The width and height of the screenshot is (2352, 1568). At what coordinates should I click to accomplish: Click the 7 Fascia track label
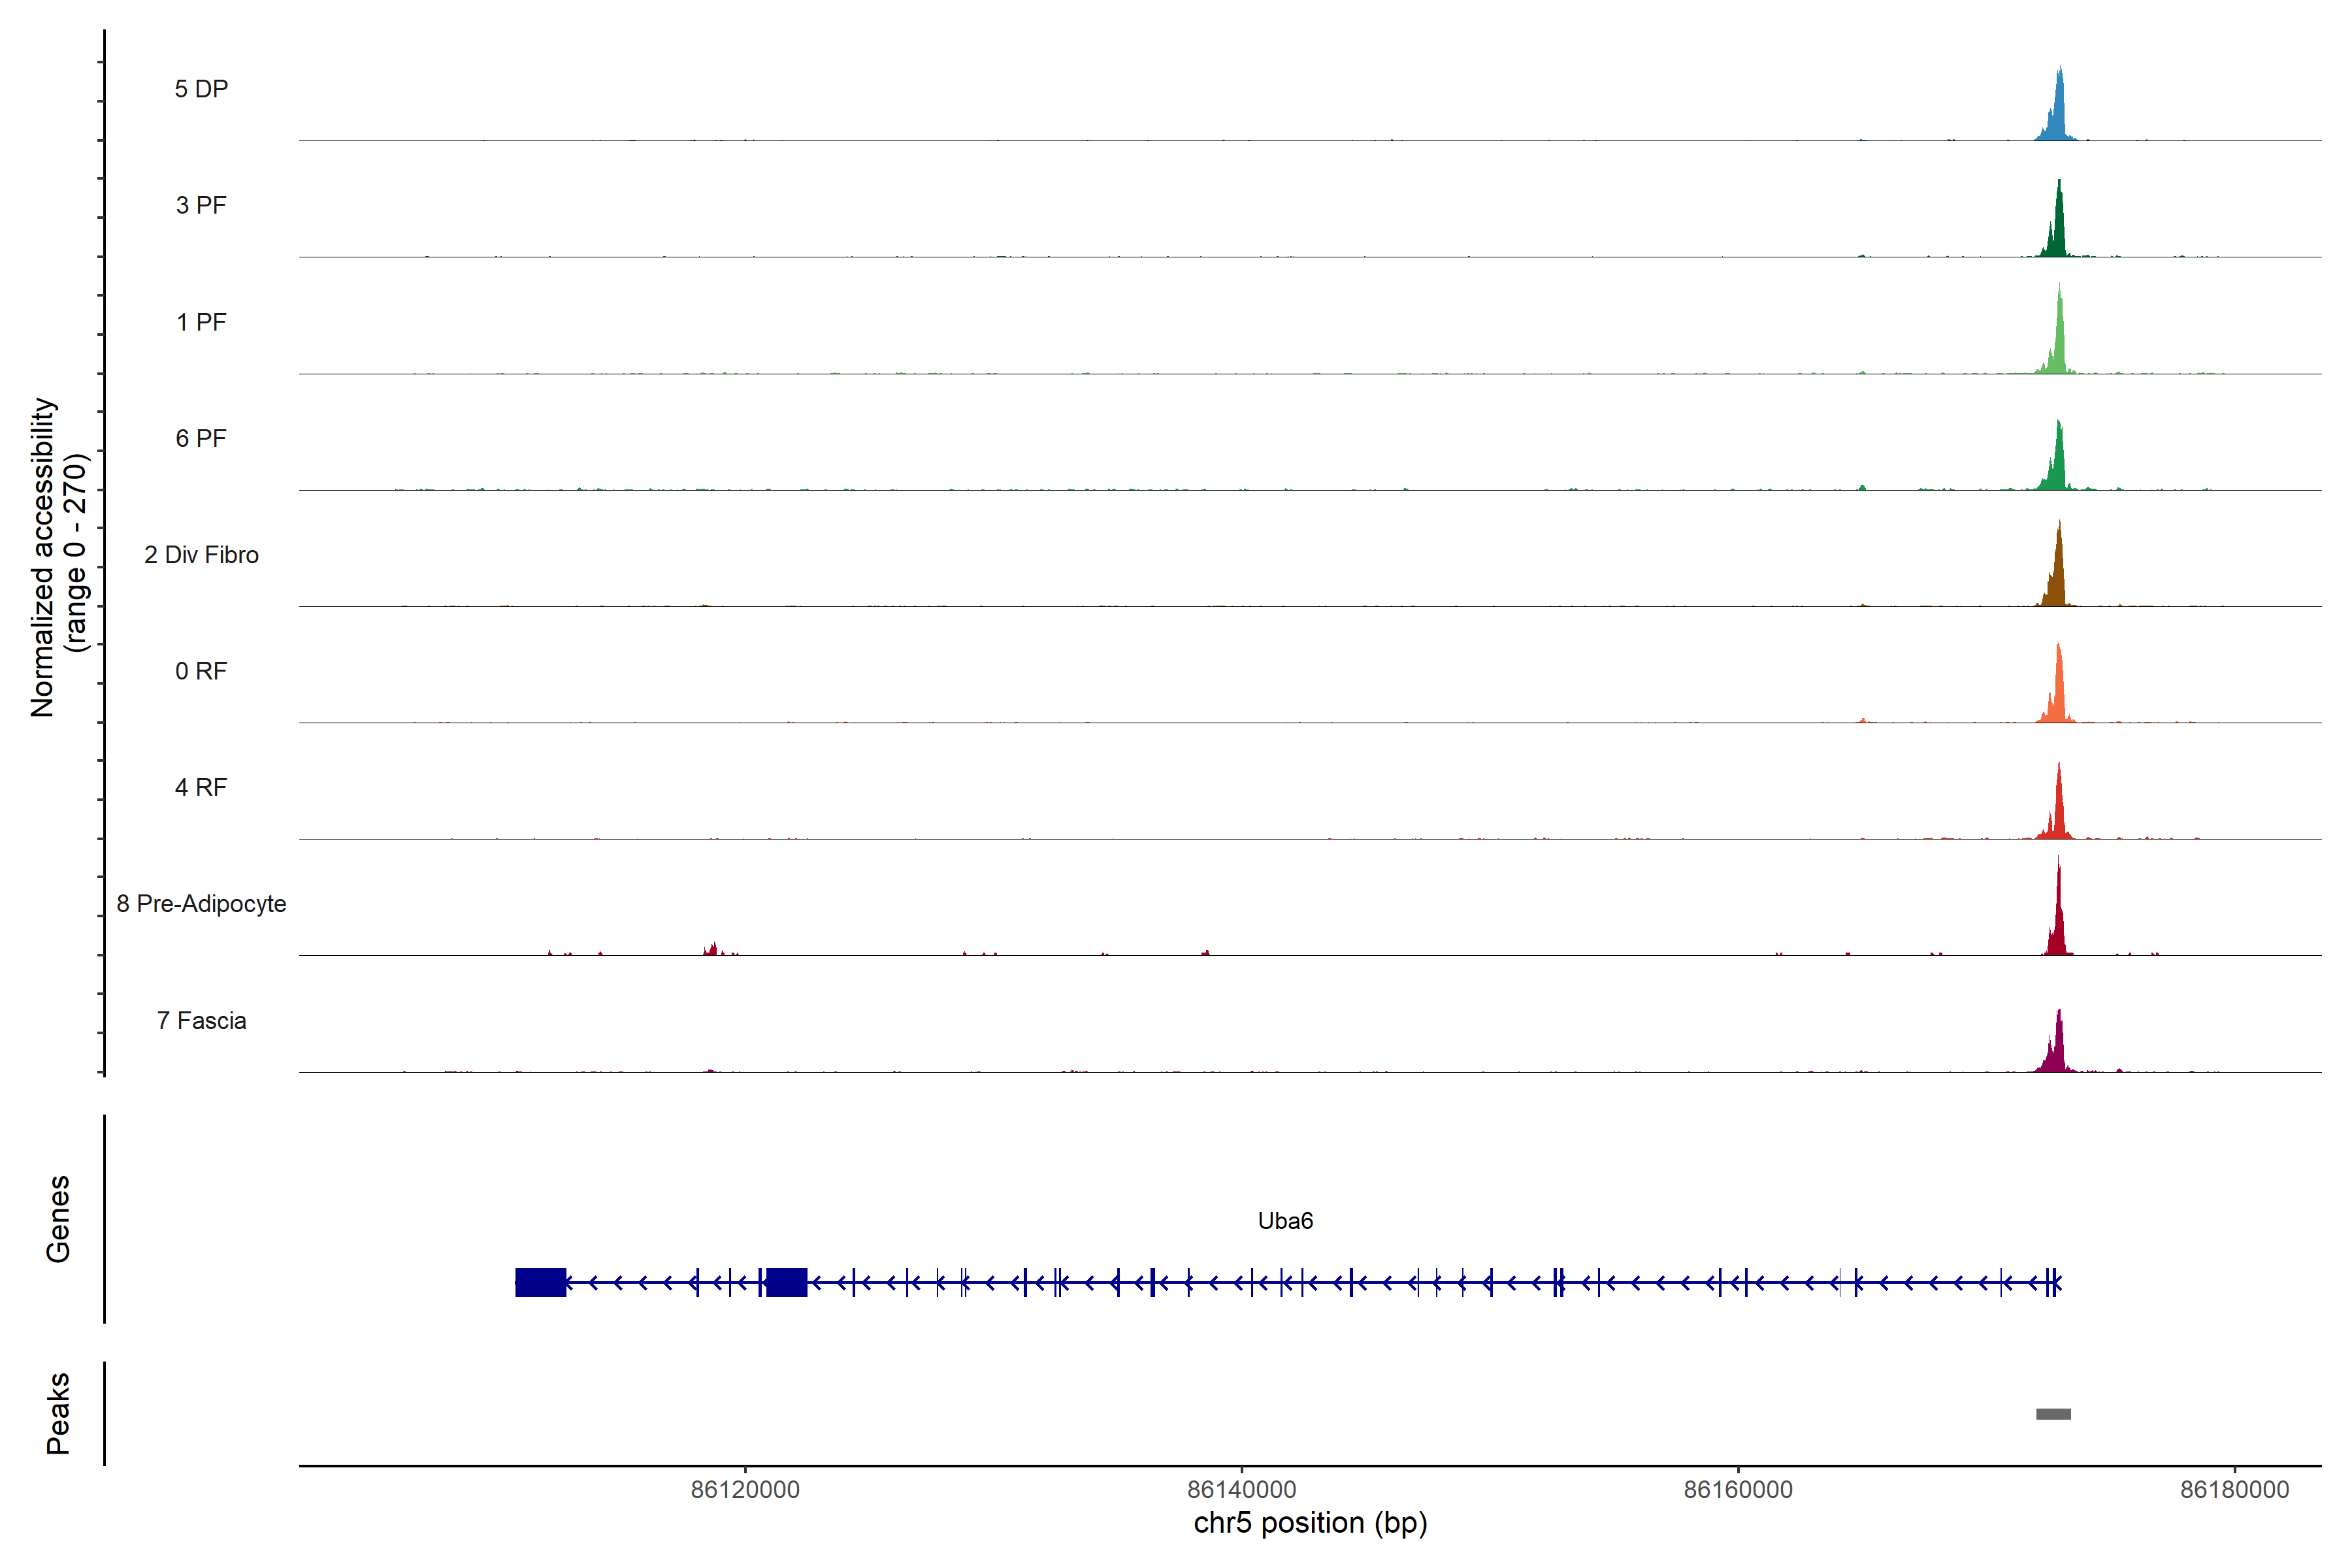click(x=201, y=1020)
